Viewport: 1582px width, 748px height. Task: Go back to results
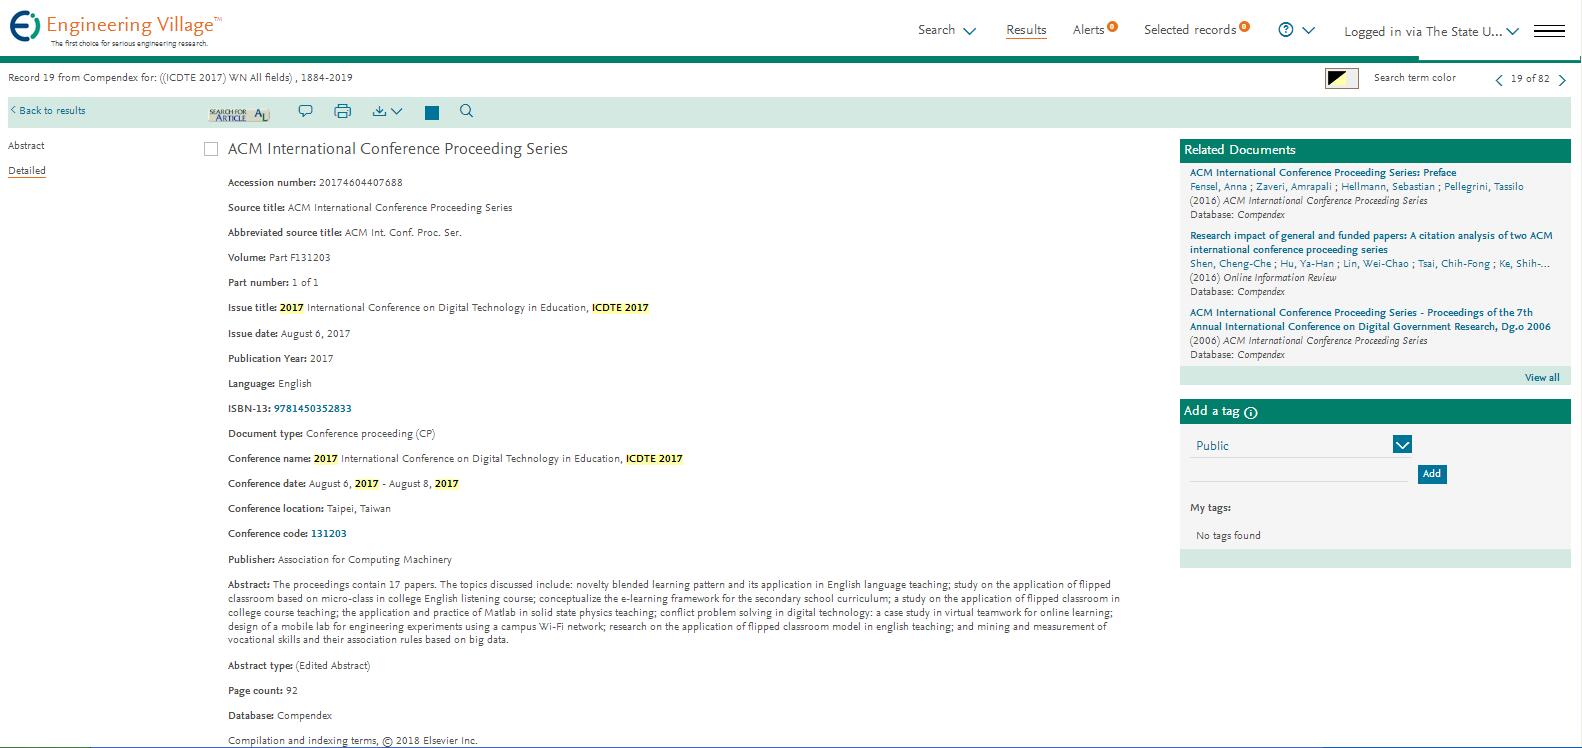tap(48, 111)
